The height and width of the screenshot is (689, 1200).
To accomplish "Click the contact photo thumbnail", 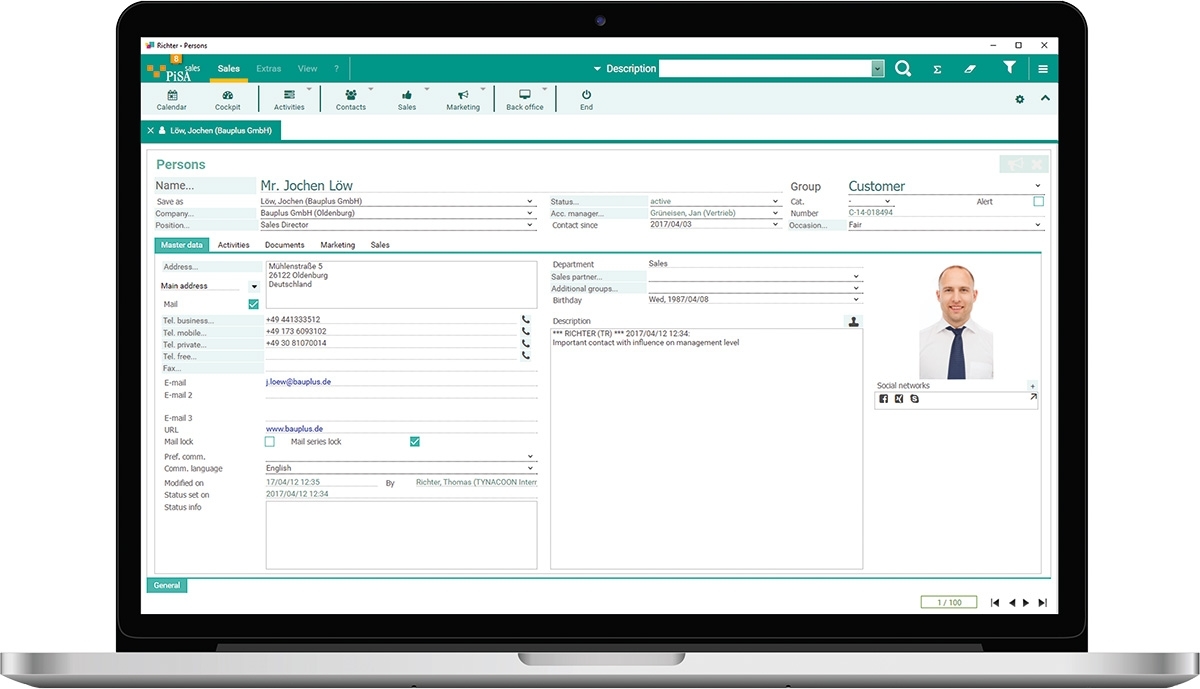I will coord(957,322).
